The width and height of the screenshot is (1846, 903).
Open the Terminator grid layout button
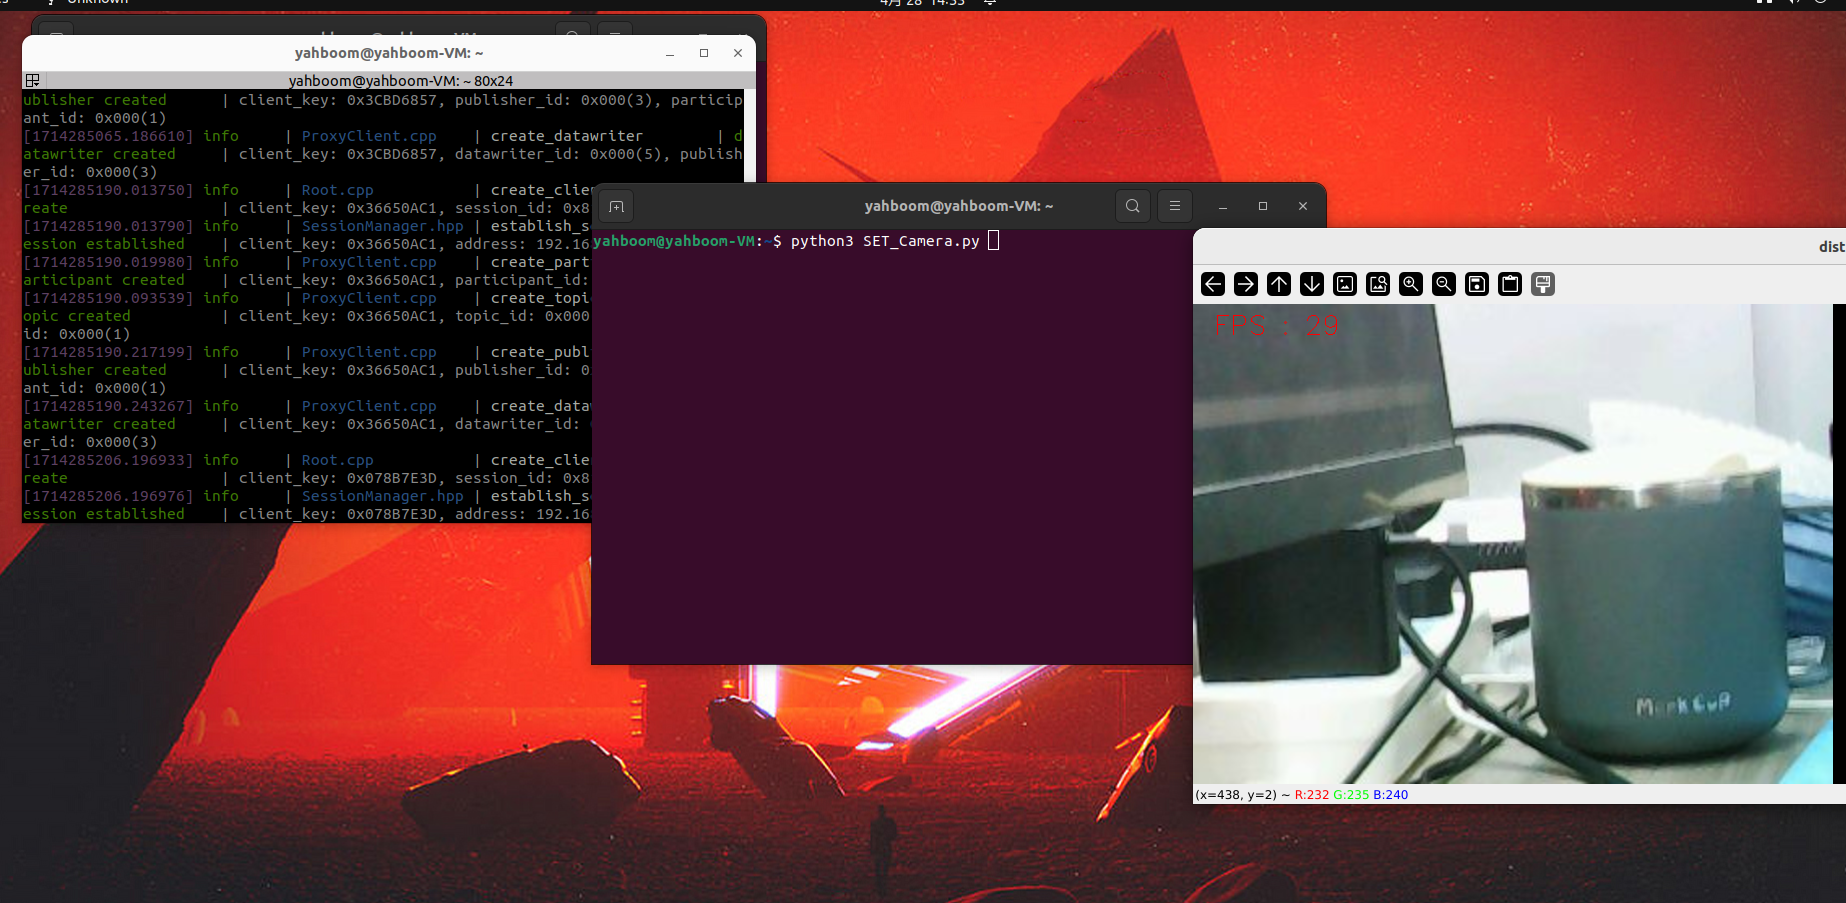(x=32, y=80)
